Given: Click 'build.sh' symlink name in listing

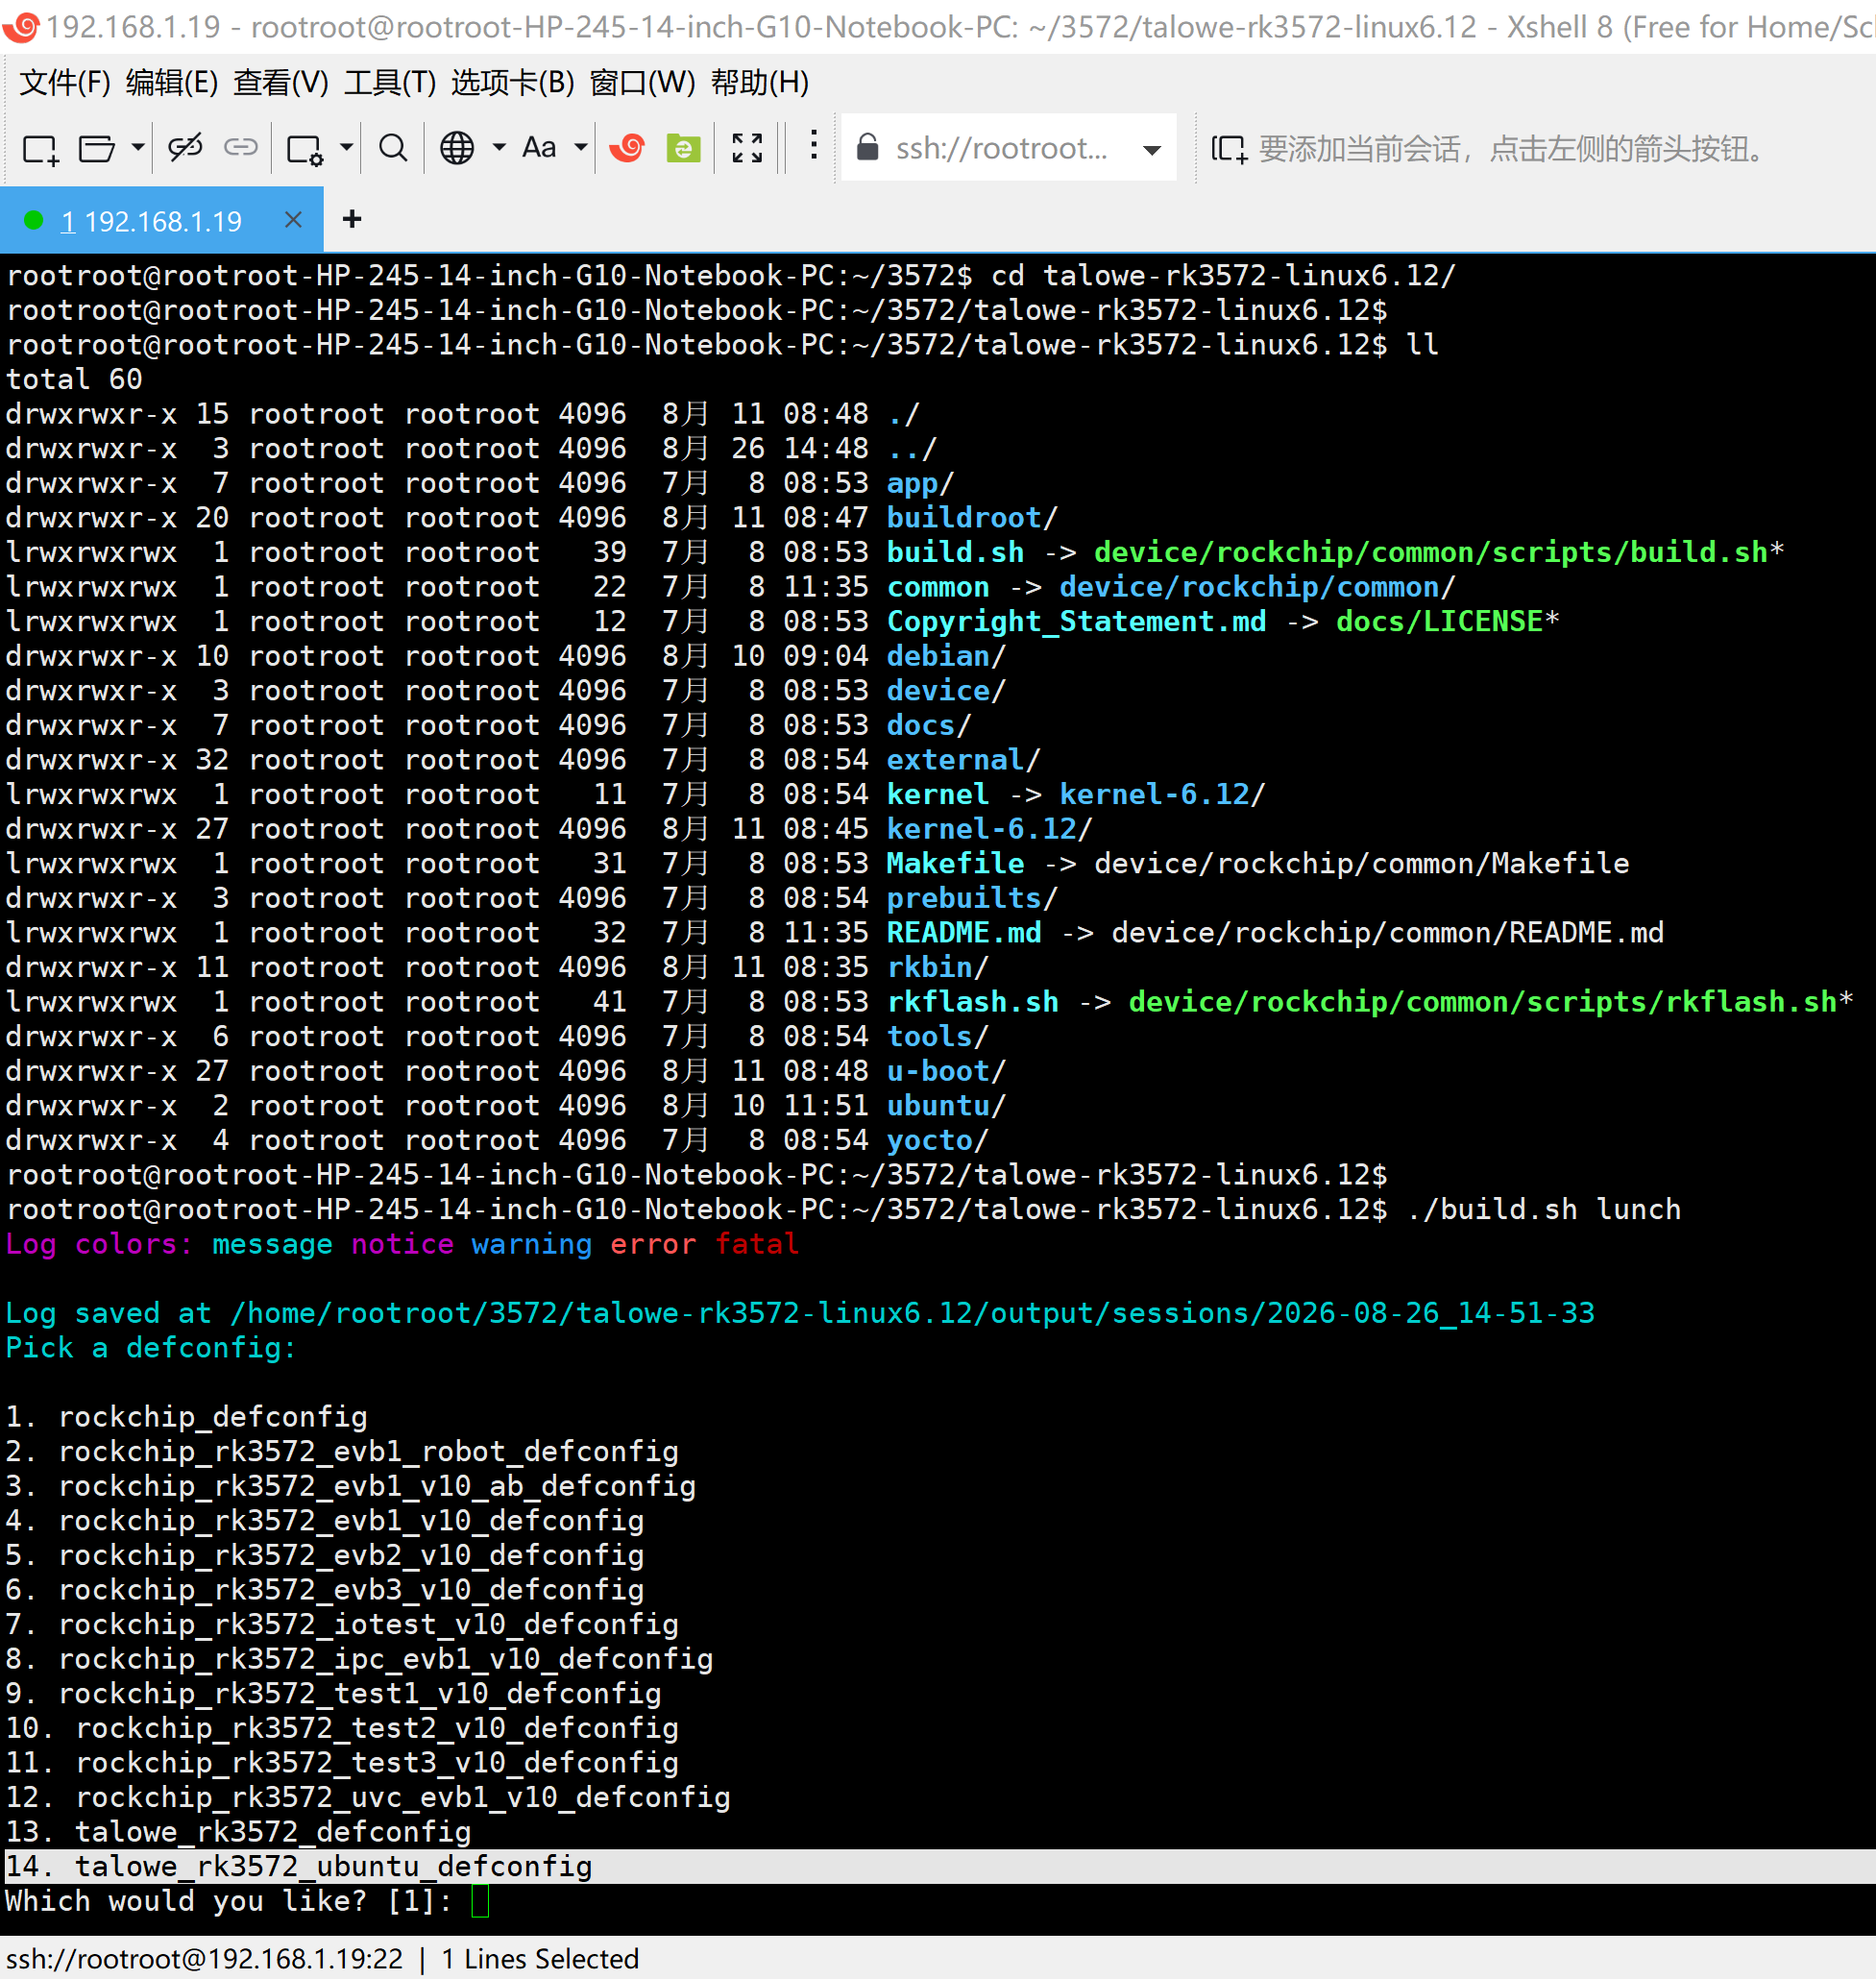Looking at the screenshot, I should point(955,552).
